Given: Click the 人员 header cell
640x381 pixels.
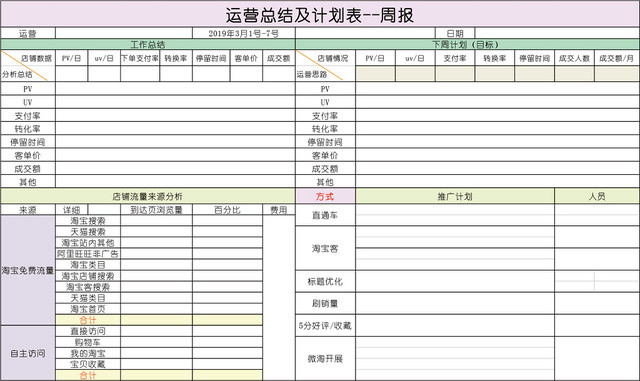Looking at the screenshot, I should [x=597, y=196].
